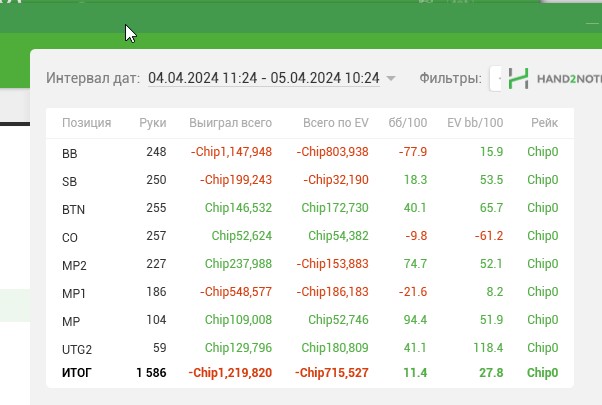Sort by Выиграл всего column header
This screenshot has width=602, height=405.
[x=230, y=123]
